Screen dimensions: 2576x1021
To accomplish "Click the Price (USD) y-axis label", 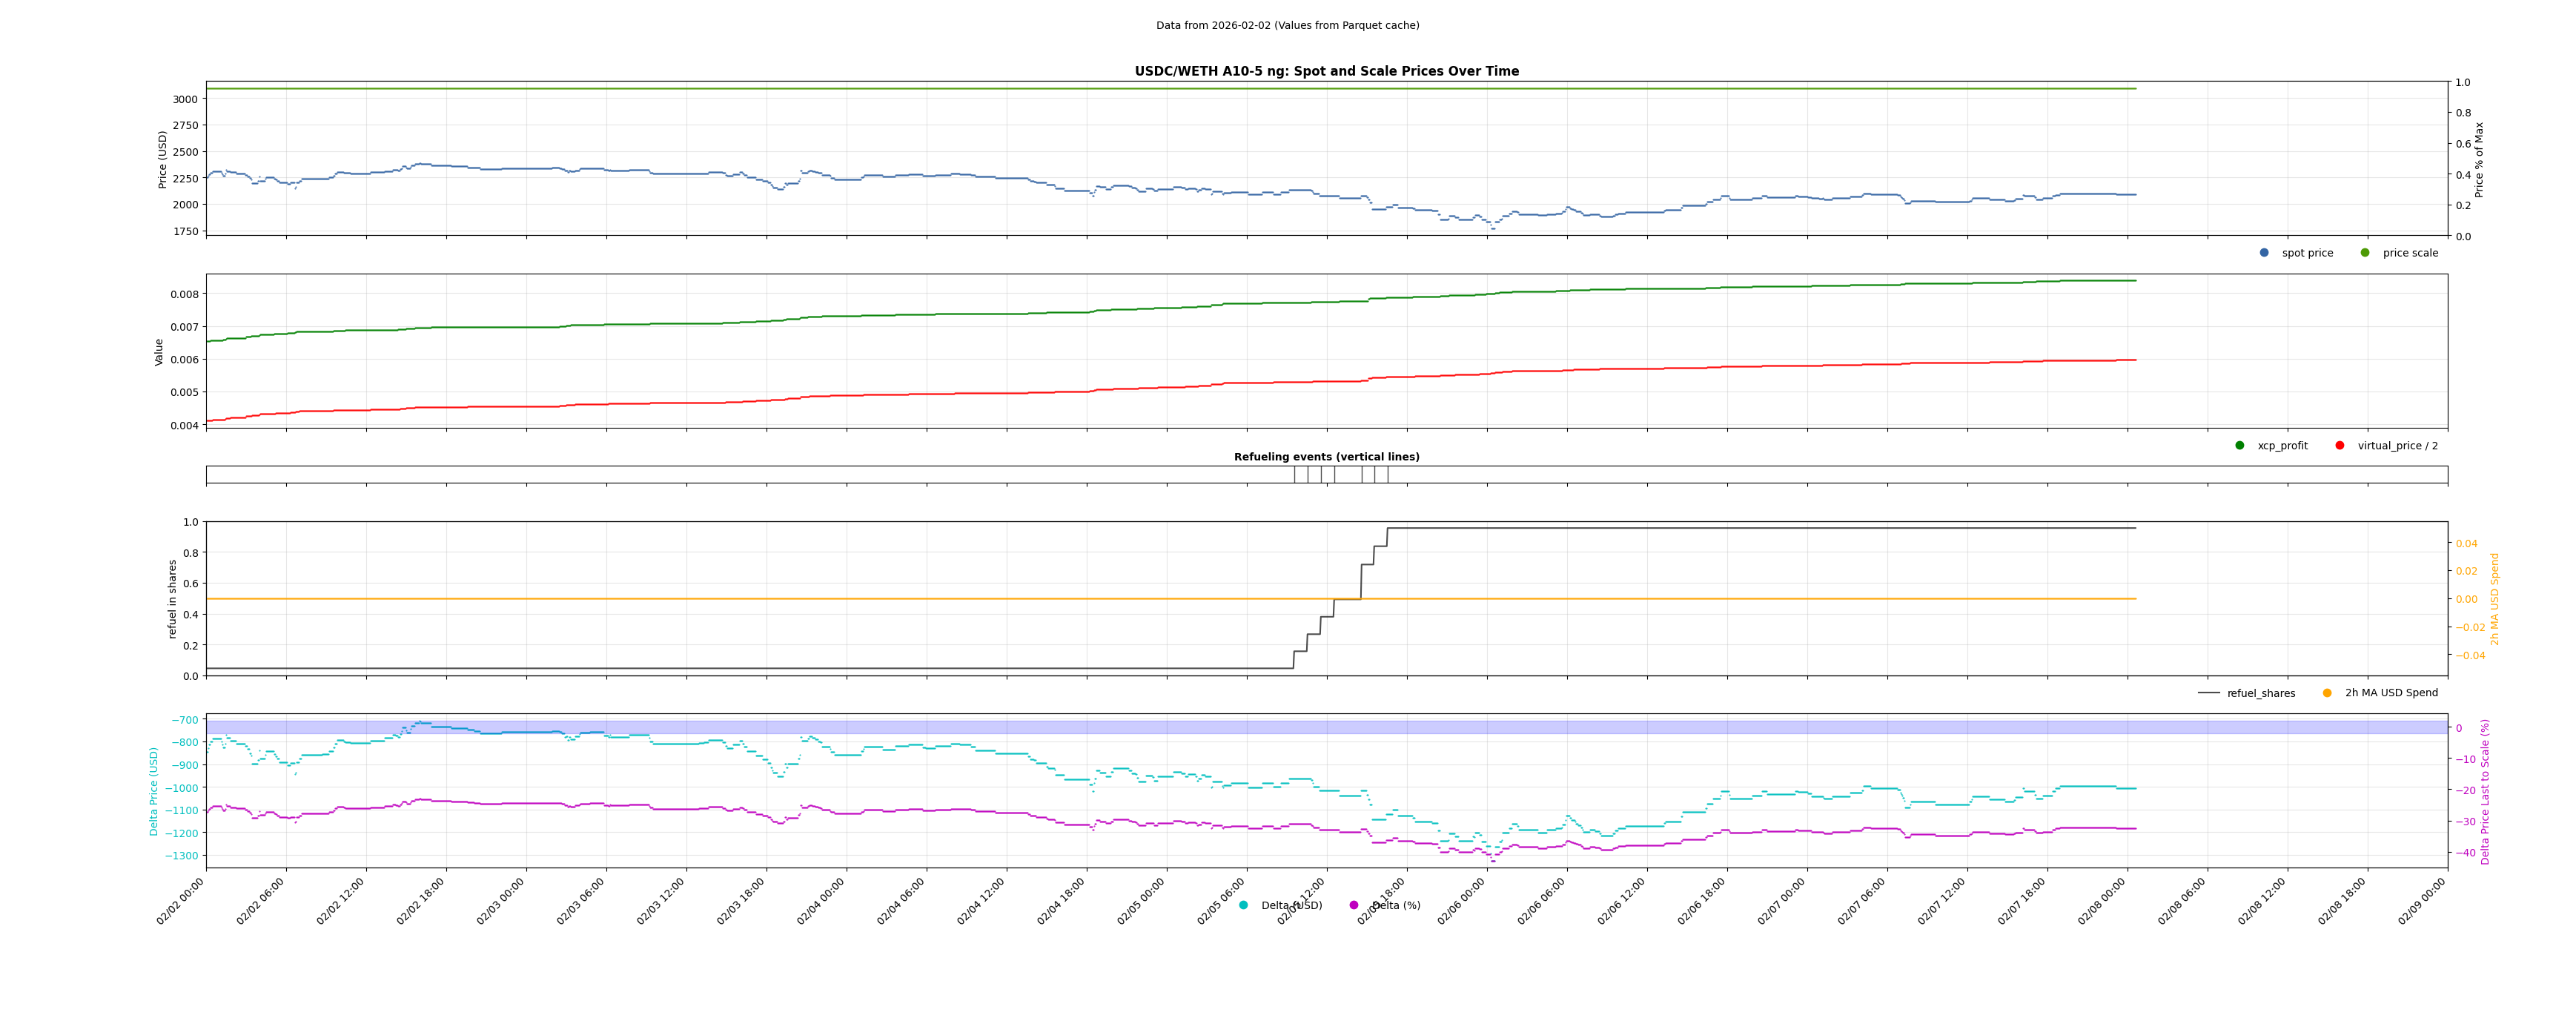I will pos(163,159).
